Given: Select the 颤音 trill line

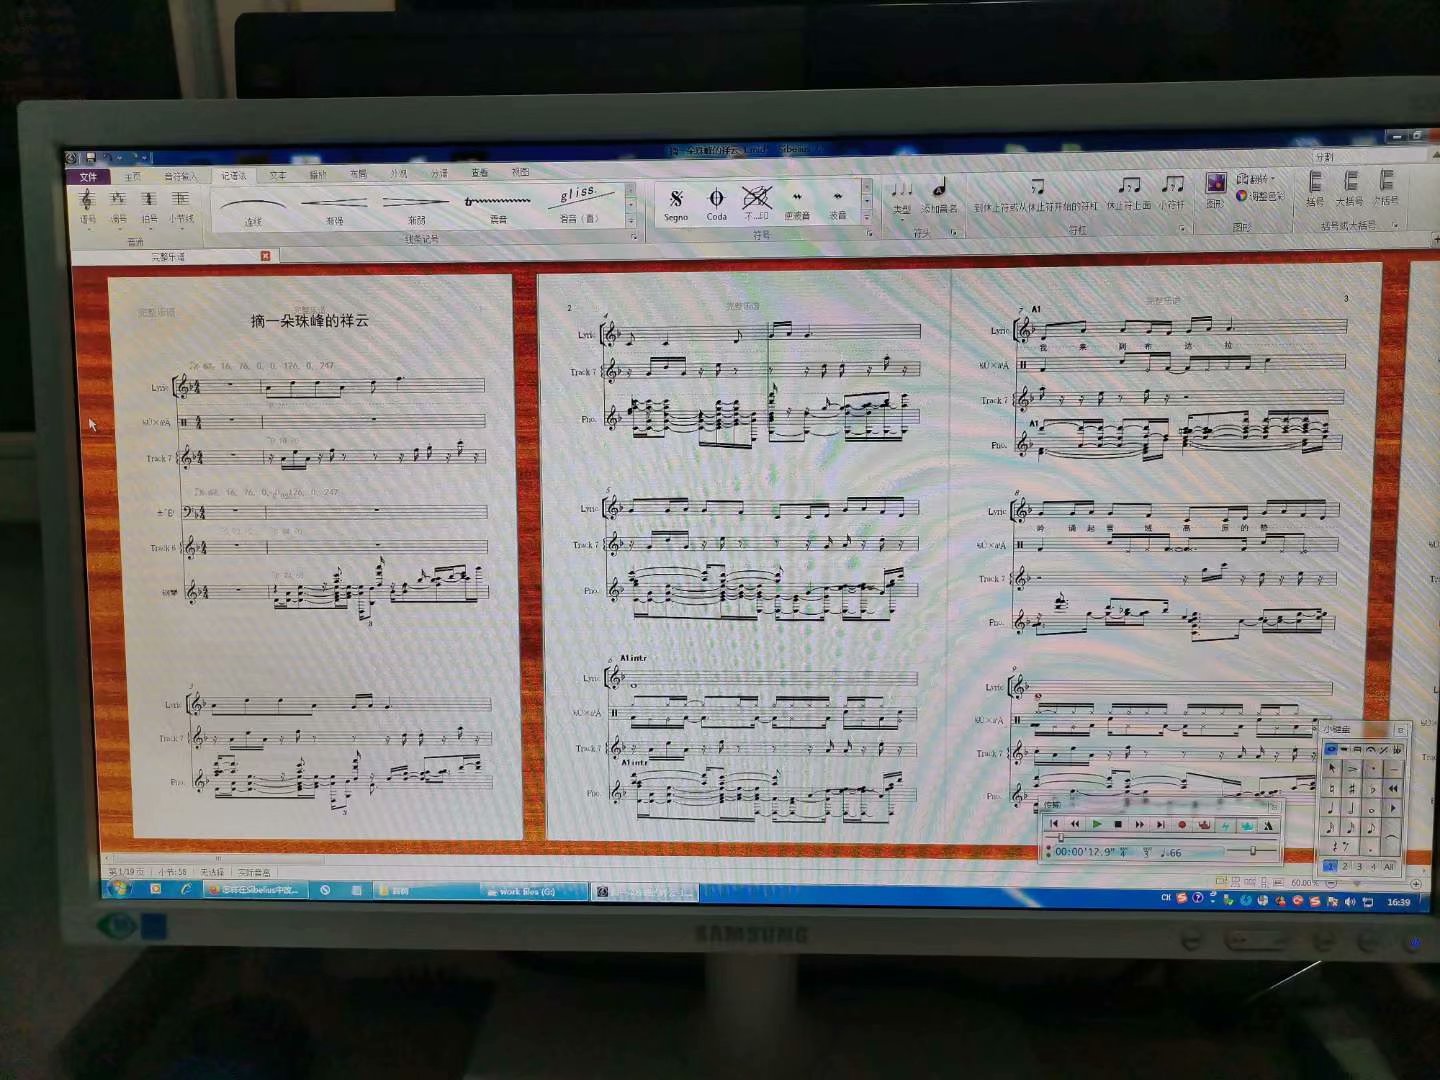Looking at the screenshot, I should pos(498,205).
